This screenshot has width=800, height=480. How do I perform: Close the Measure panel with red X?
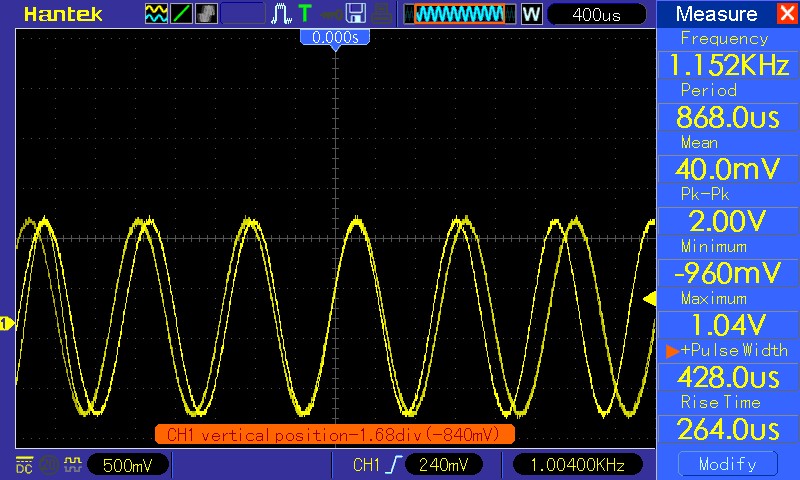[787, 14]
